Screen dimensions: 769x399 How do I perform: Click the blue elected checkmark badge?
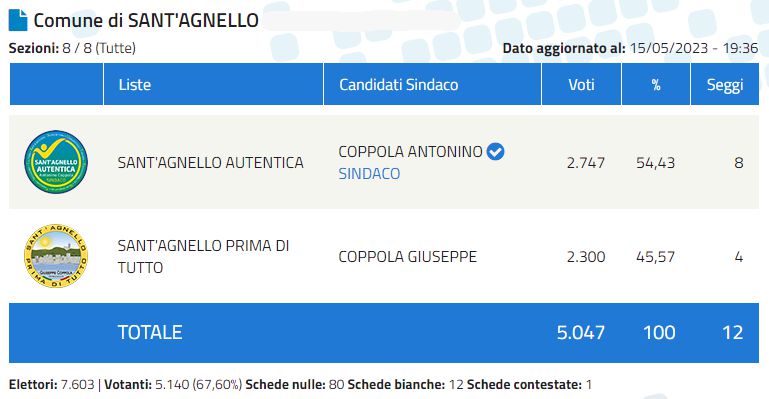495,151
